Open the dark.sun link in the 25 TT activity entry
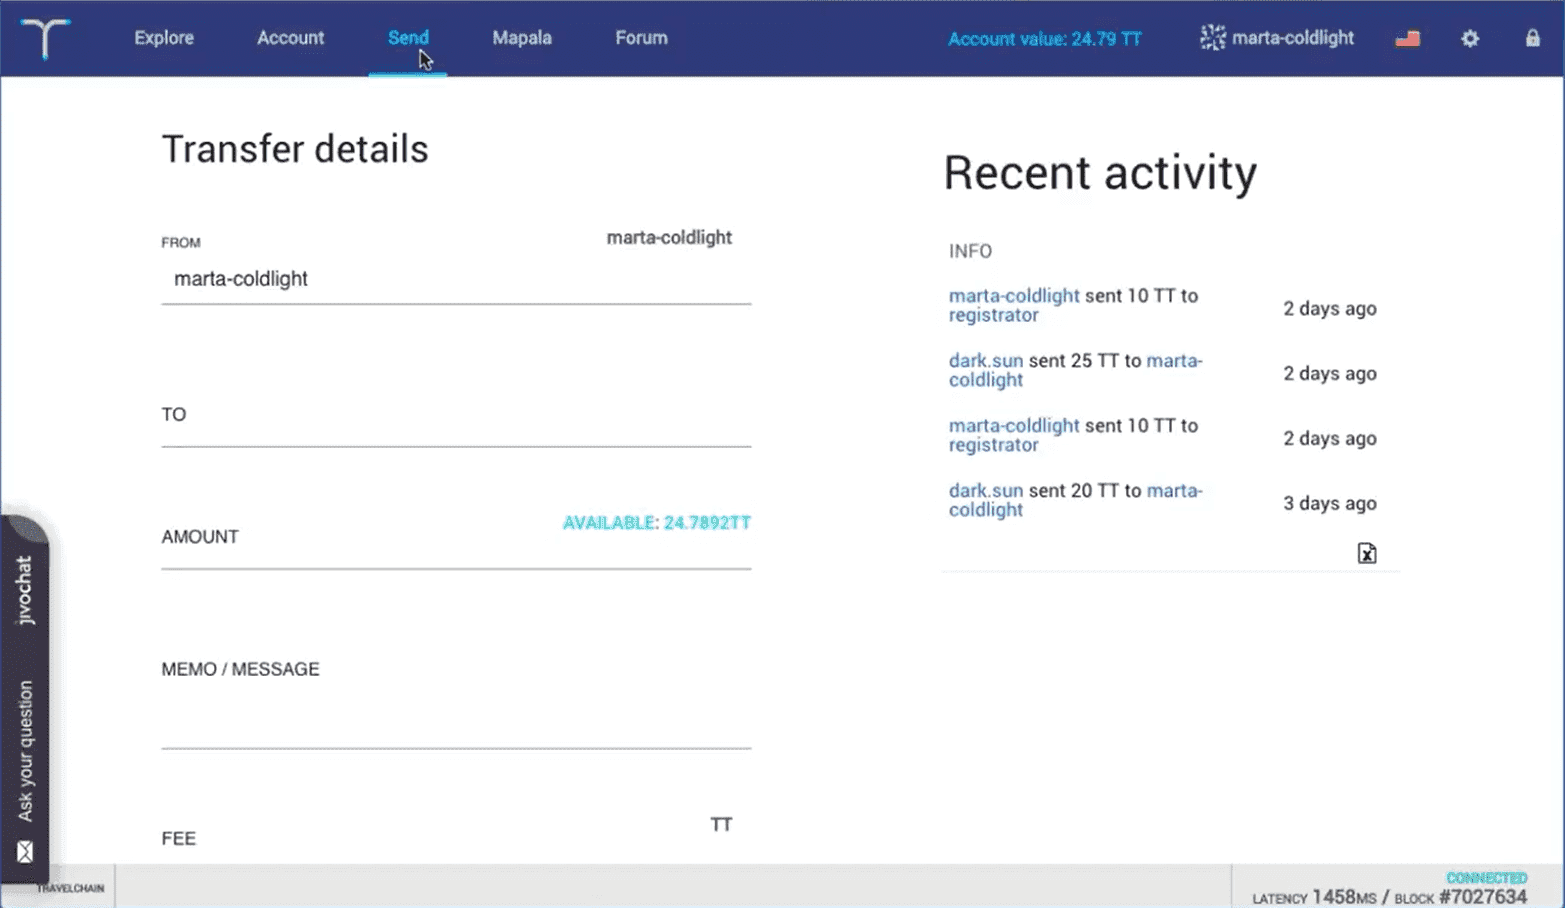1565x908 pixels. 986,361
